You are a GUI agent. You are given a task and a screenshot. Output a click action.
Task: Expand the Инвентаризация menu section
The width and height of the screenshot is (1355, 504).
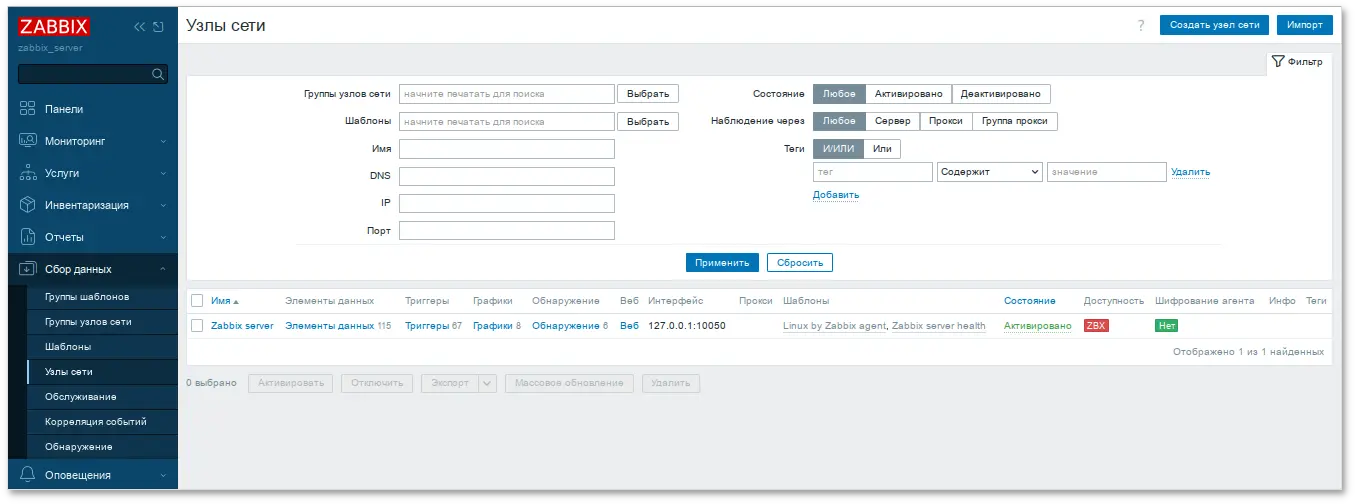click(163, 205)
